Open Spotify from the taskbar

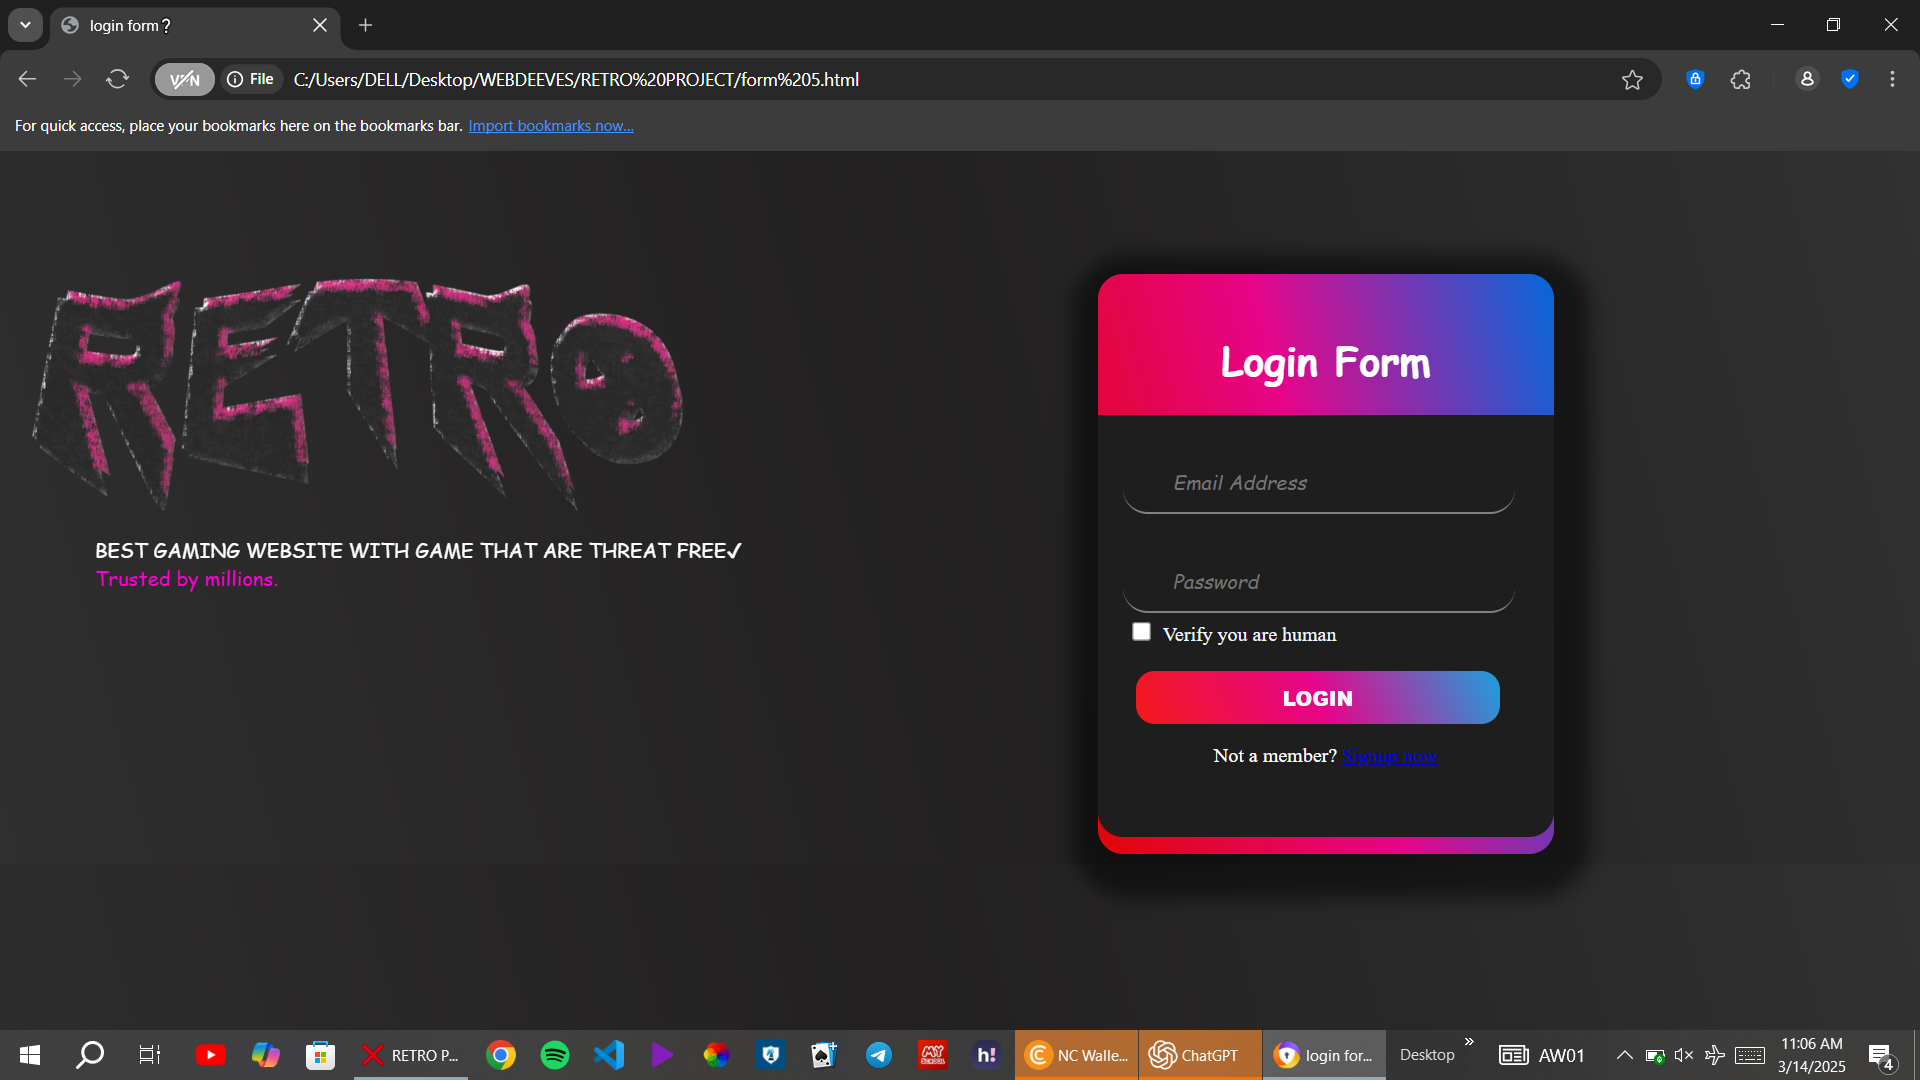[554, 1055]
